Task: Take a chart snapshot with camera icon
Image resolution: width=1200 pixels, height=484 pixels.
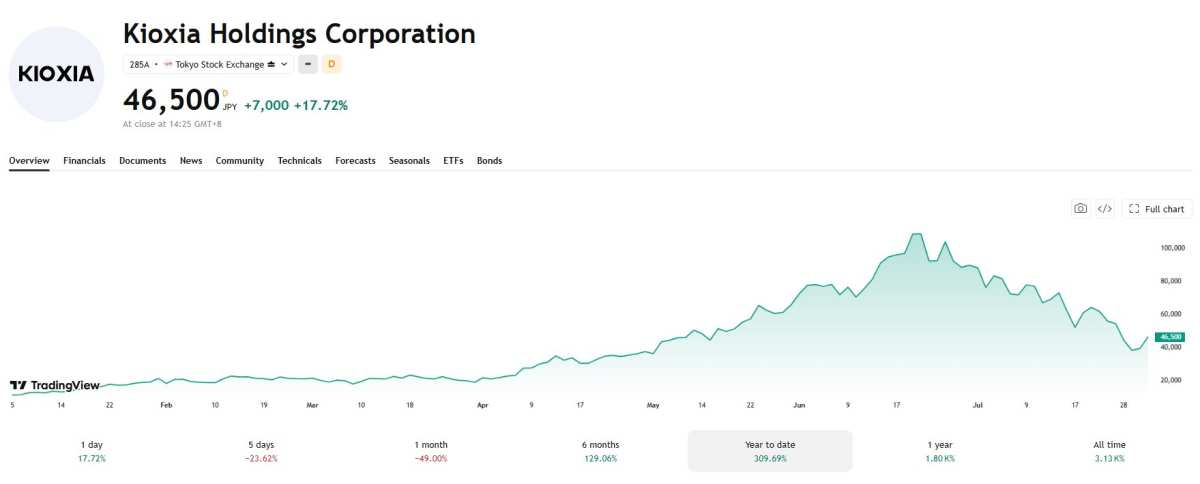Action: click(1080, 209)
